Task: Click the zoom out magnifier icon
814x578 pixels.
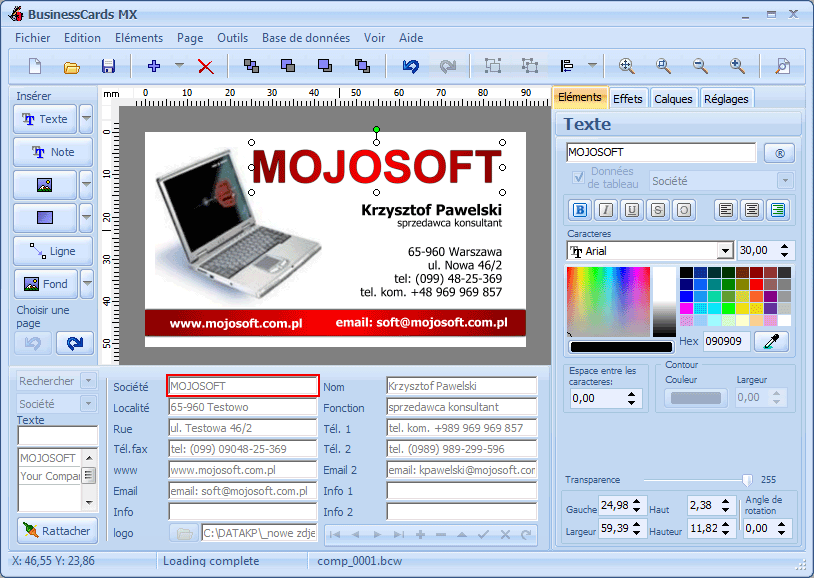Action: click(700, 66)
